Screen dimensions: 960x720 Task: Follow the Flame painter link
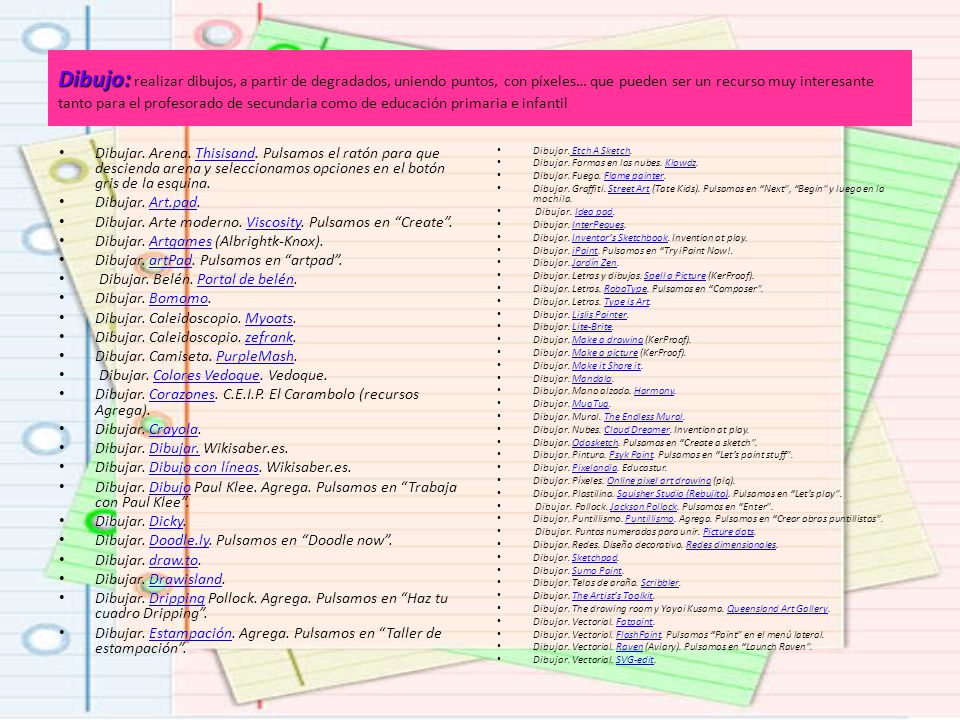tap(634, 176)
